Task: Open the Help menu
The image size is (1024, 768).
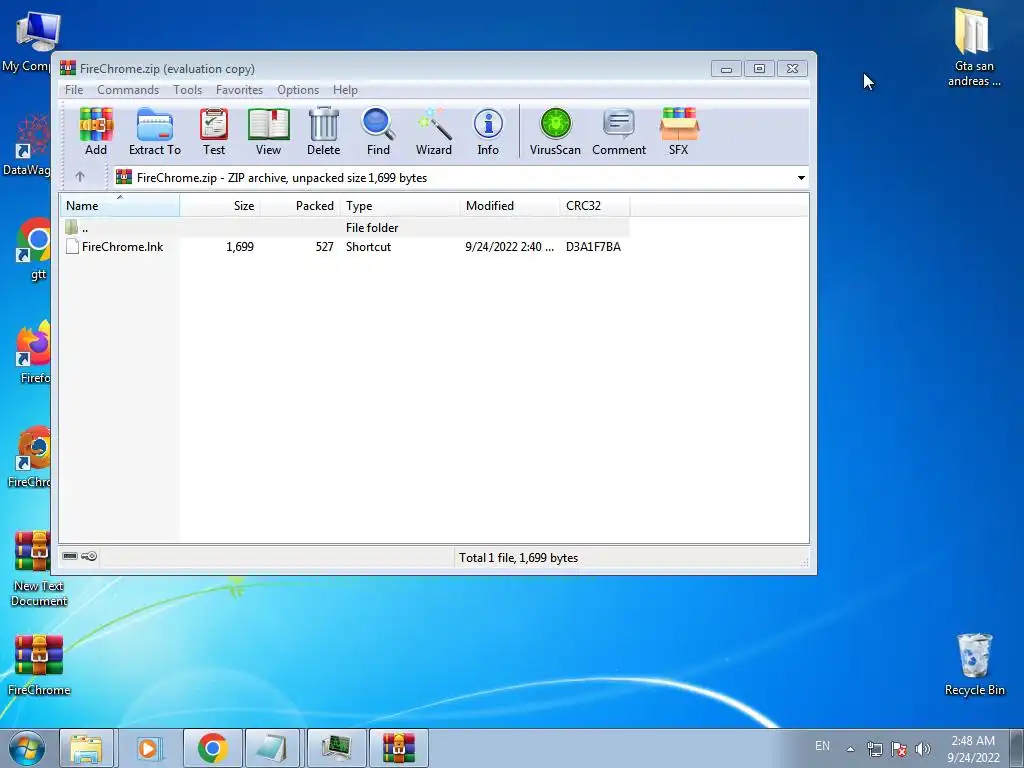Action: [x=345, y=90]
